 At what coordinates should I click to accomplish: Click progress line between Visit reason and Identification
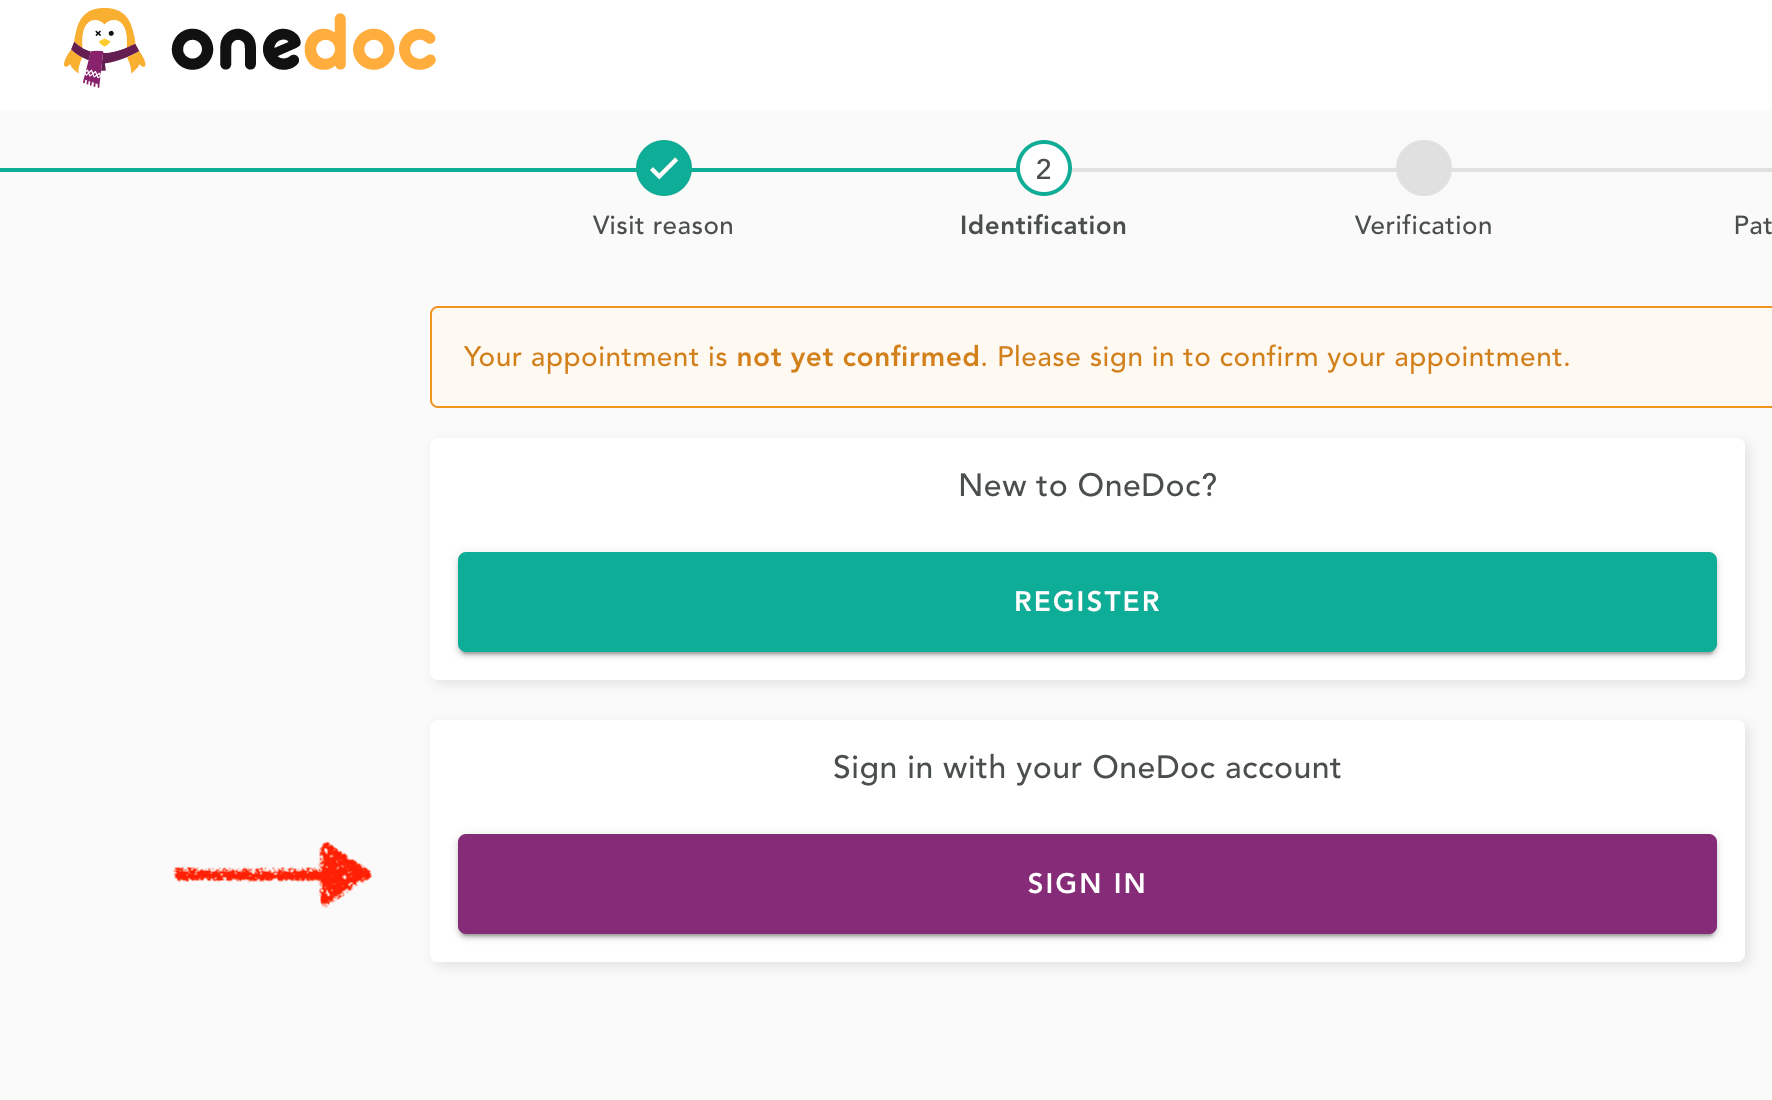(854, 170)
